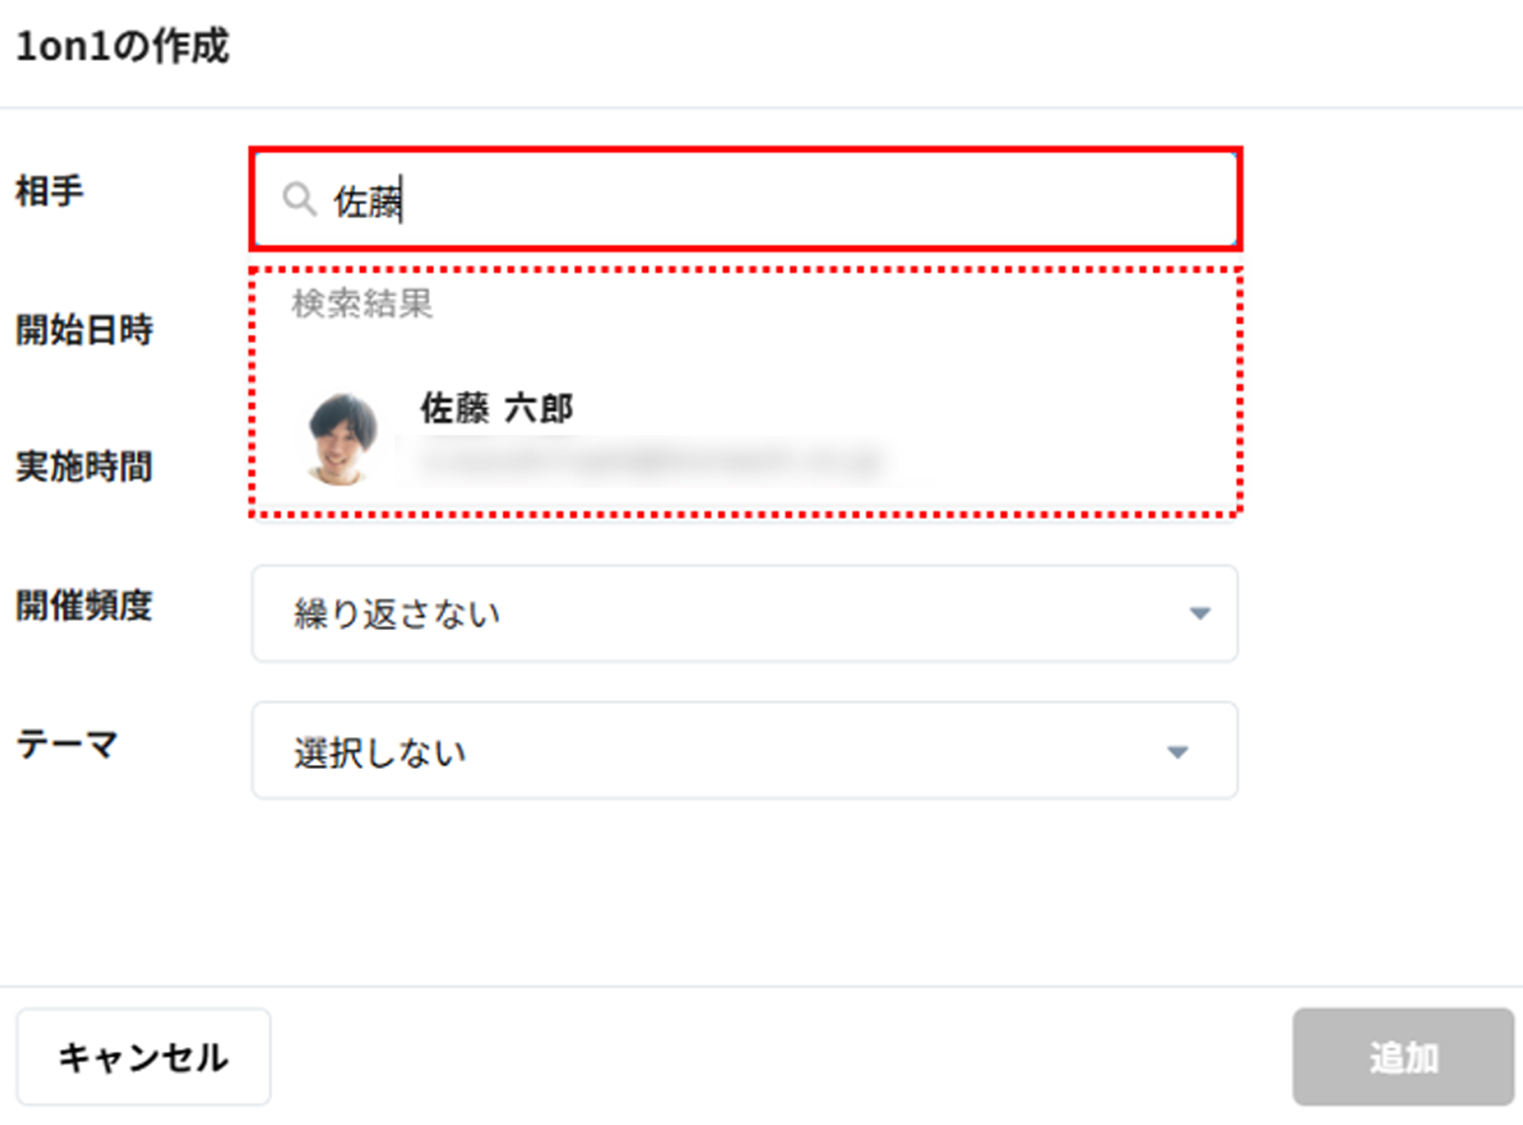Image resolution: width=1523 pixels, height=1125 pixels.
Task: Click the 実施時間 label
Action: [84, 466]
